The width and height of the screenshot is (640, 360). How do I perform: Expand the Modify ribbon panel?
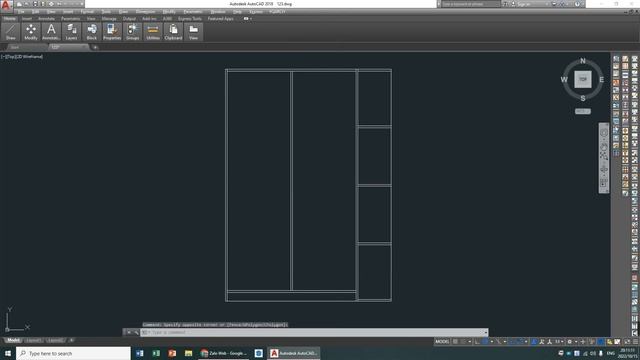[31, 32]
